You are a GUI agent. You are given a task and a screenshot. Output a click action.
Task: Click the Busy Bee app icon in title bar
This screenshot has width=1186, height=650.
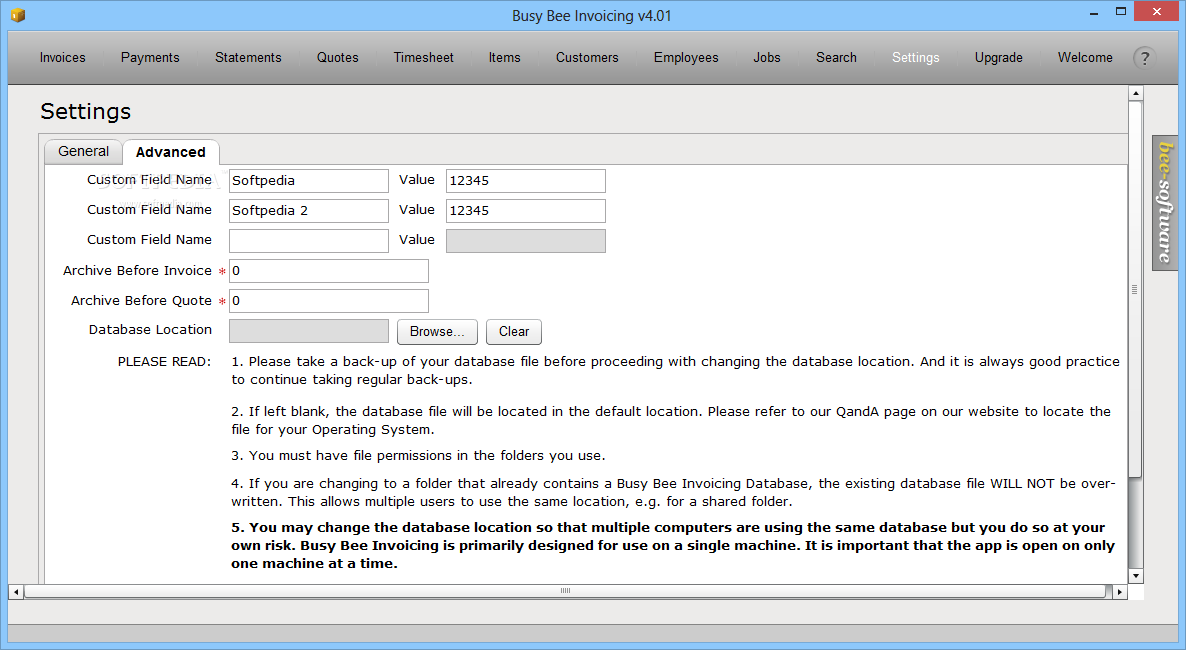pos(18,15)
